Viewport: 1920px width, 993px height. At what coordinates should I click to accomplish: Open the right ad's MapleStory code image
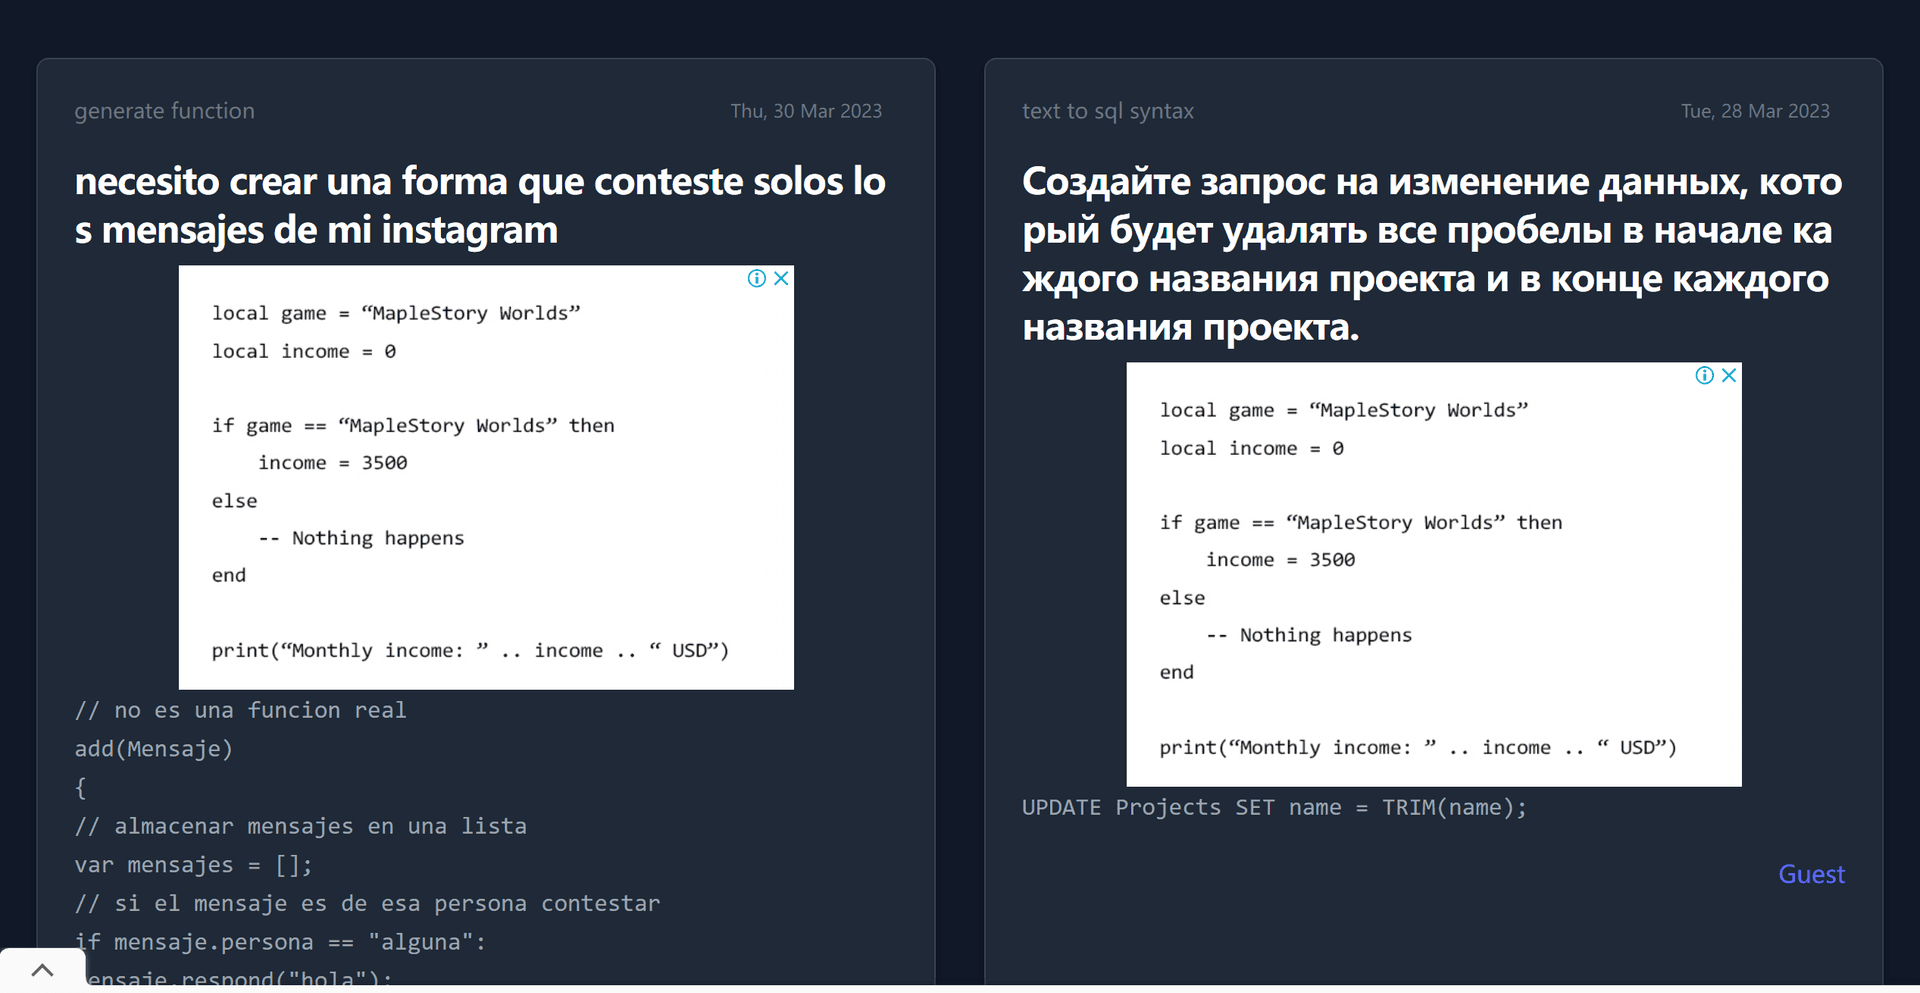[1434, 574]
